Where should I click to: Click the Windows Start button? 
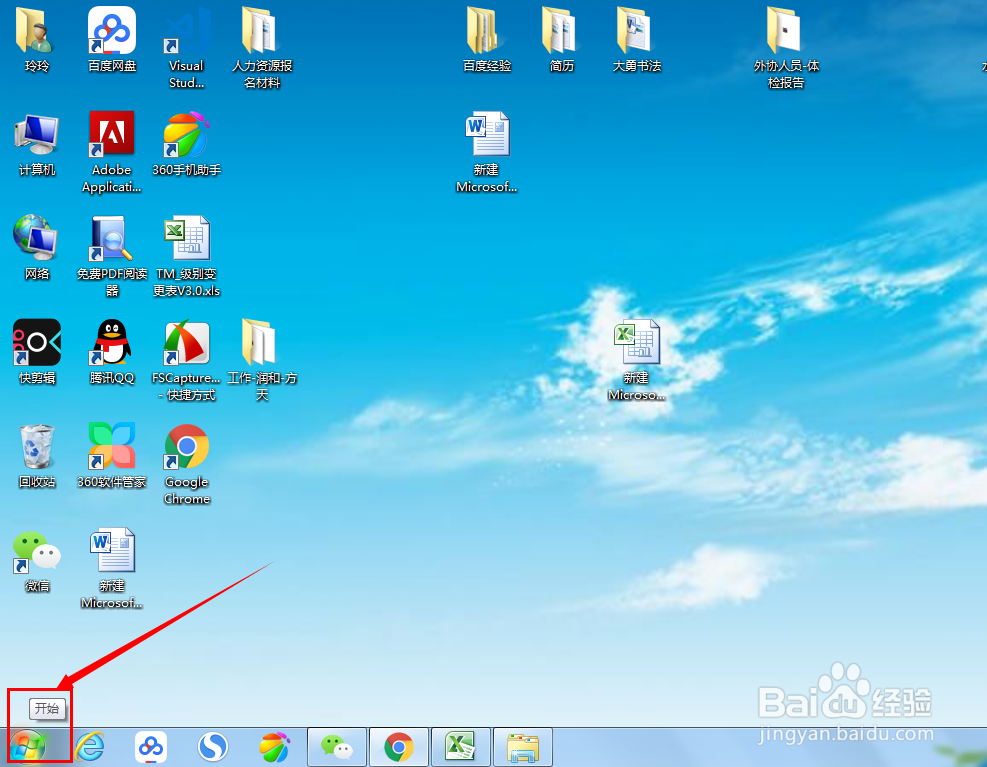pyautogui.click(x=29, y=748)
